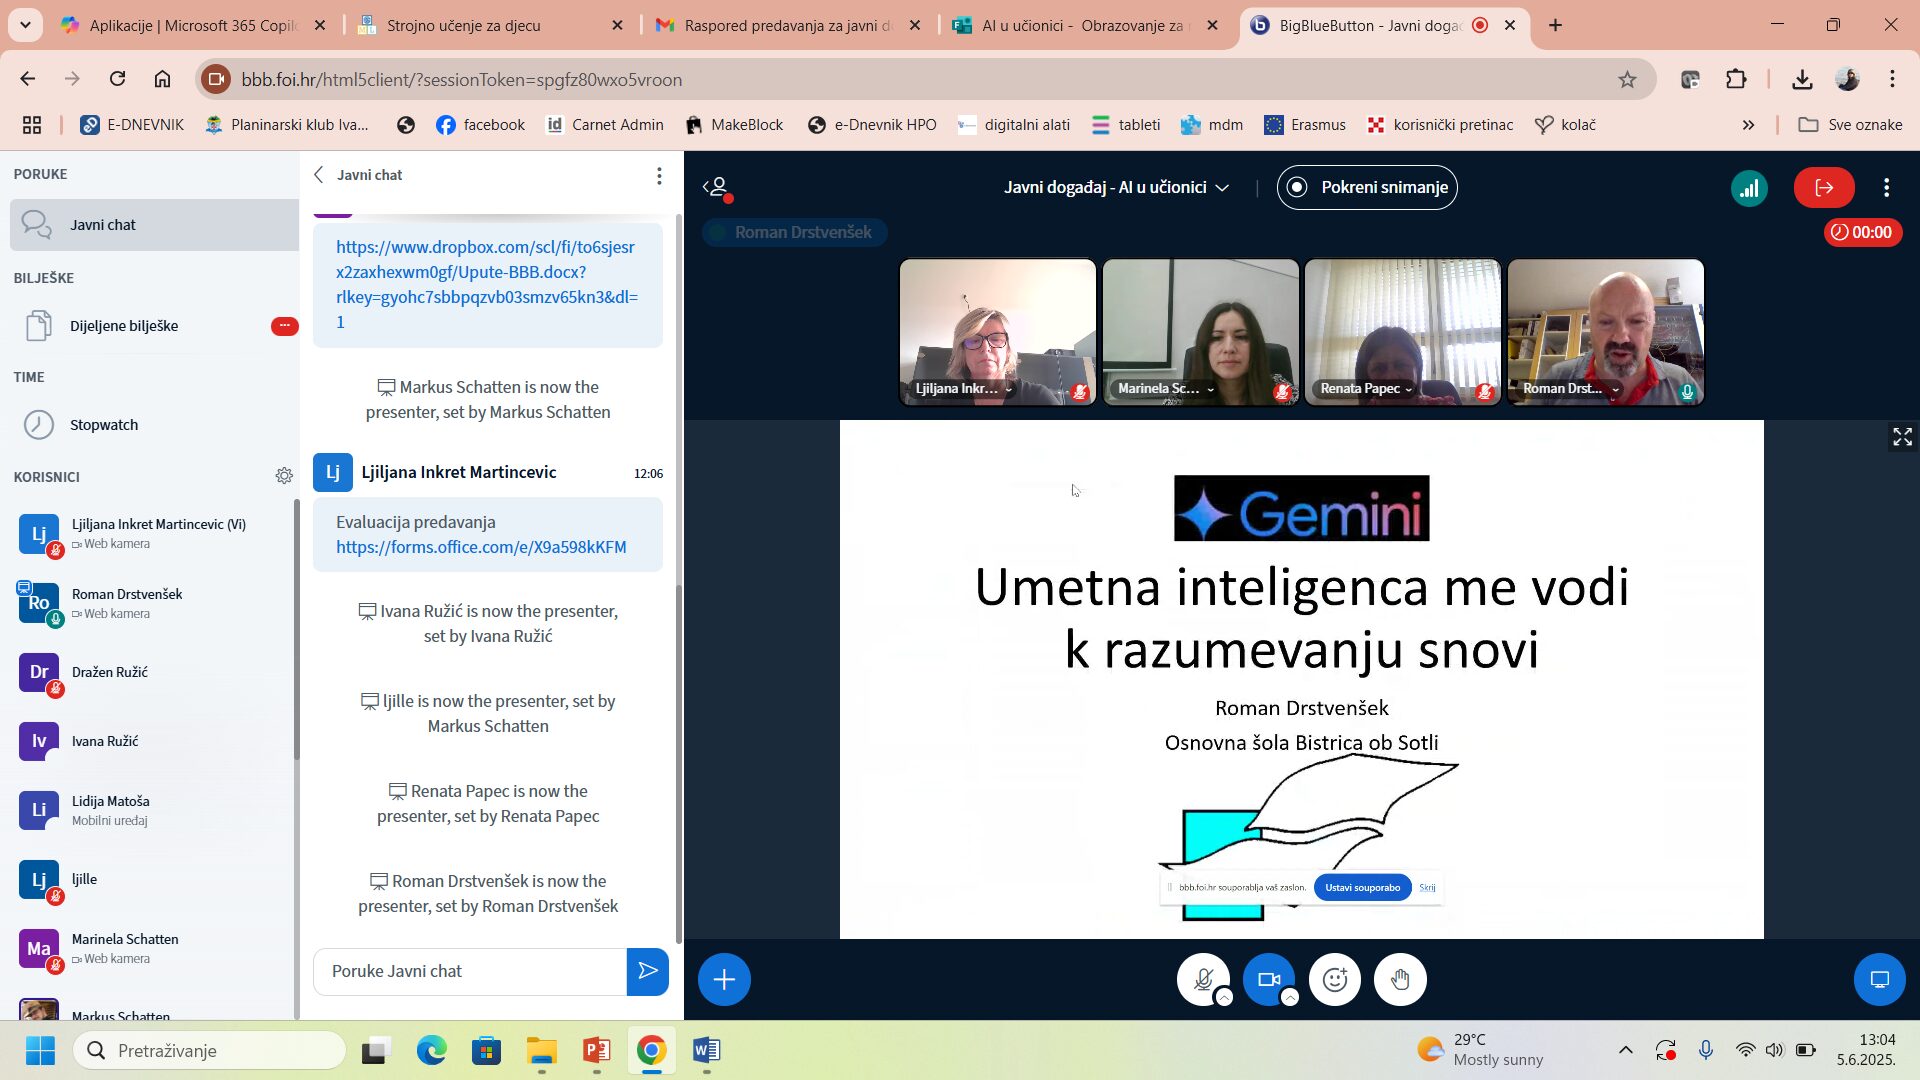Open PowerPoint from the taskbar
1920x1080 pixels.
(x=597, y=1050)
